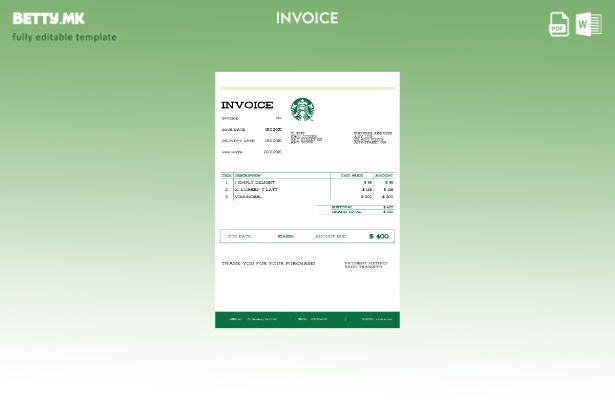Click the 'Thank you for your purchase' text

tap(268, 264)
